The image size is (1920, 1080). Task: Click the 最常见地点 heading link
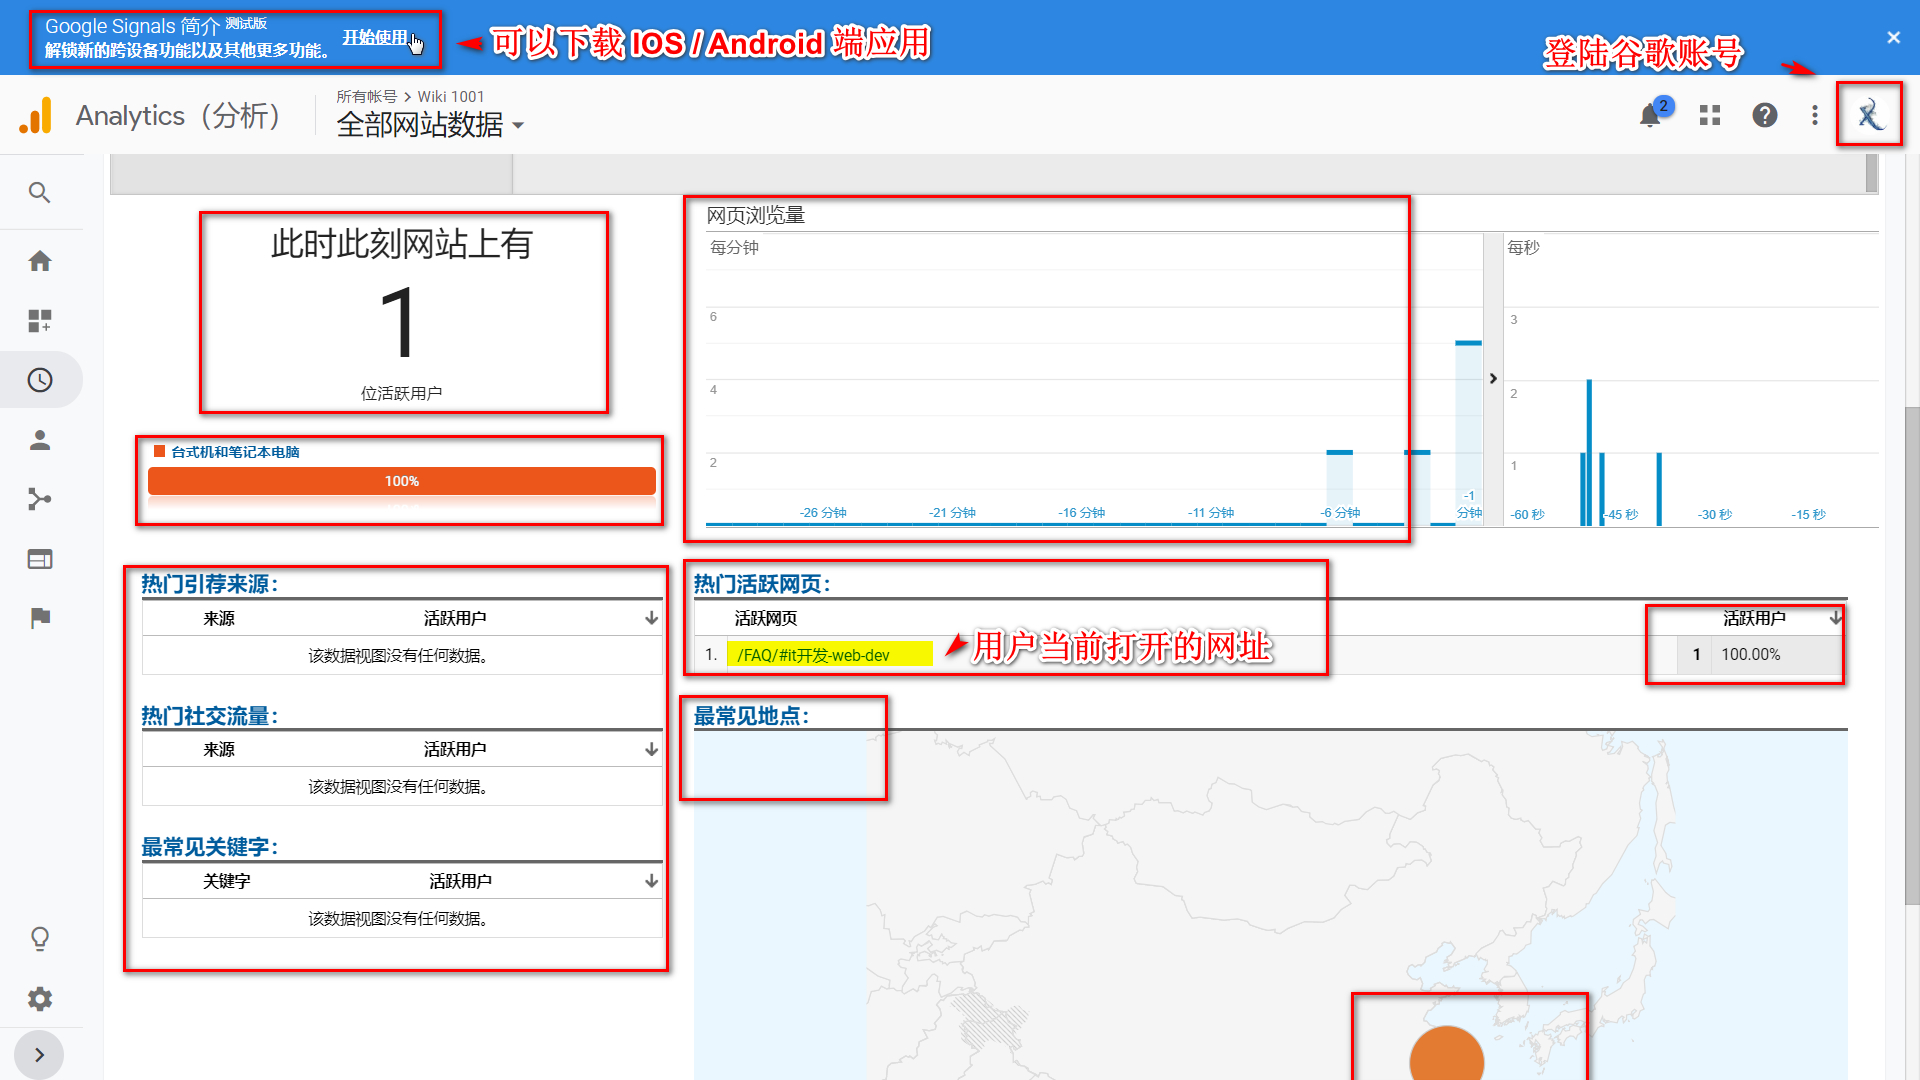coord(751,716)
